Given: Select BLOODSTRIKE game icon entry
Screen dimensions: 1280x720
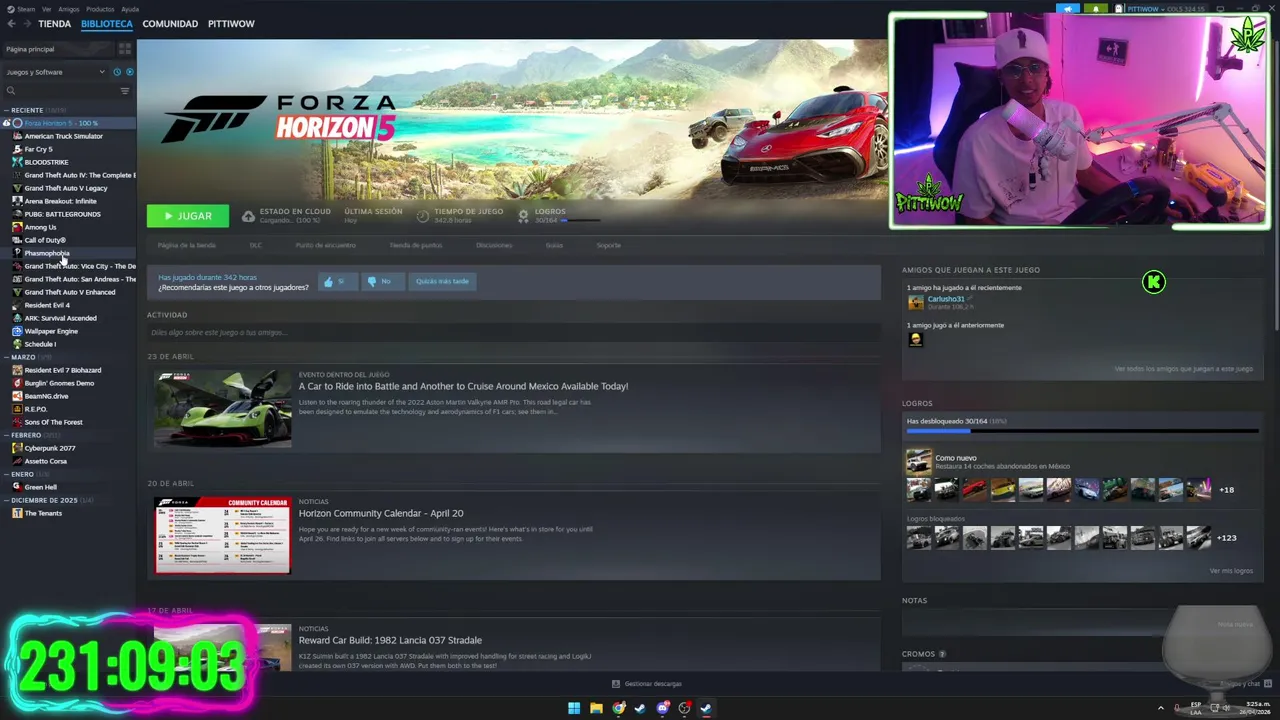Looking at the screenshot, I should coord(17,162).
